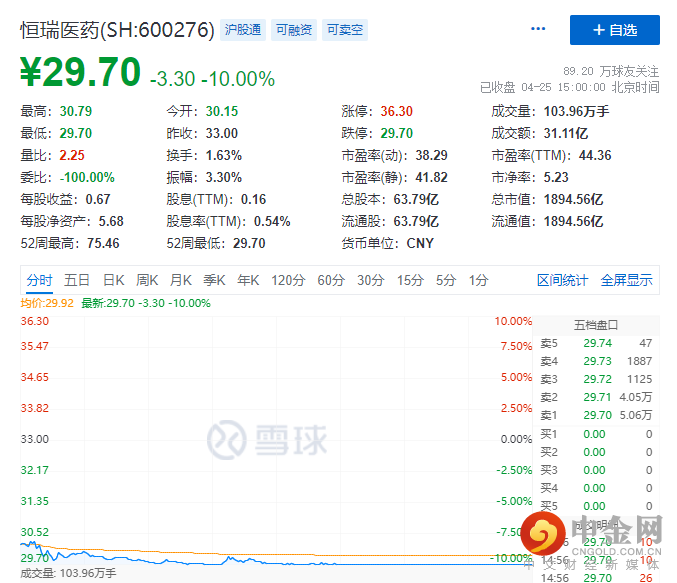The height and width of the screenshot is (583, 677).
Task: Click the current price ¥29.70
Action: 80,72
